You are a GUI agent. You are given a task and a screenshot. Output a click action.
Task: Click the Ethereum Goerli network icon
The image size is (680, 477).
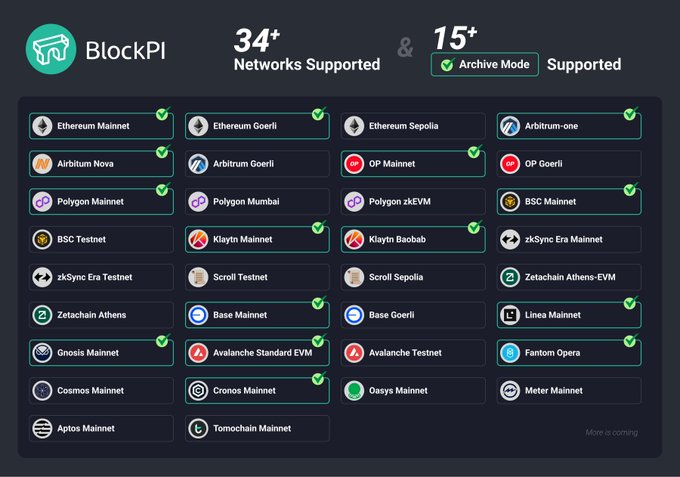[198, 126]
